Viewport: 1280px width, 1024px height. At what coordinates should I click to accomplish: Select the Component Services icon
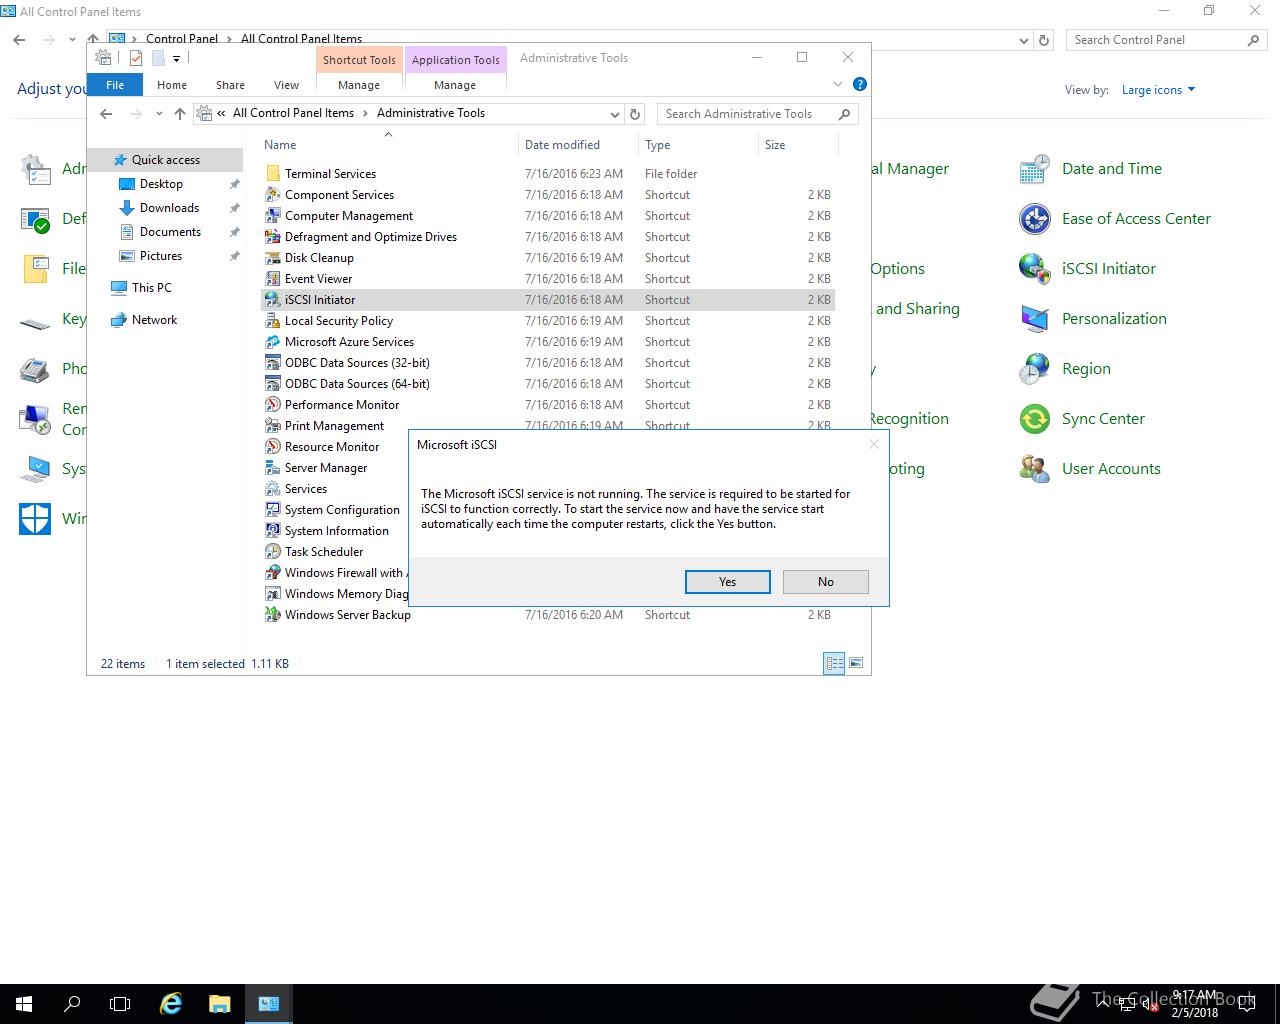pos(272,195)
